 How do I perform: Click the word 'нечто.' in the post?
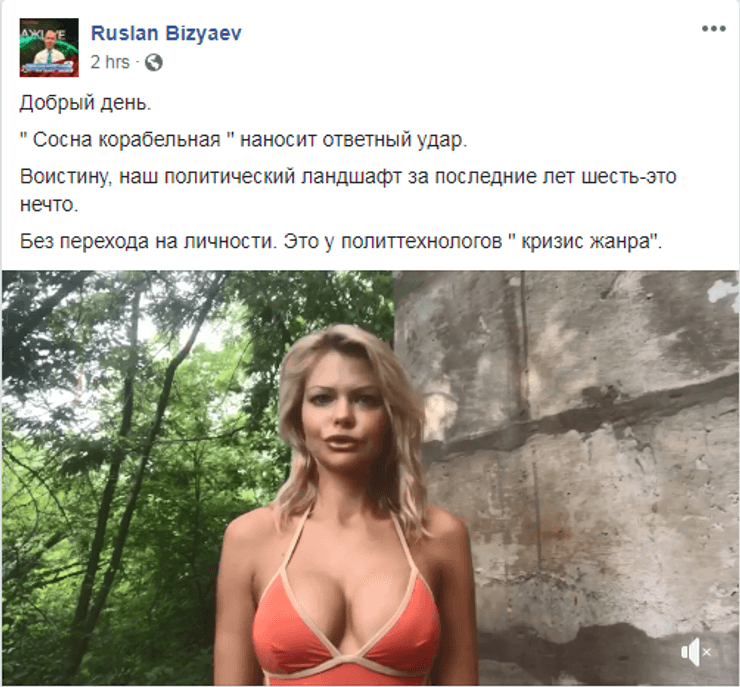tap(49, 204)
